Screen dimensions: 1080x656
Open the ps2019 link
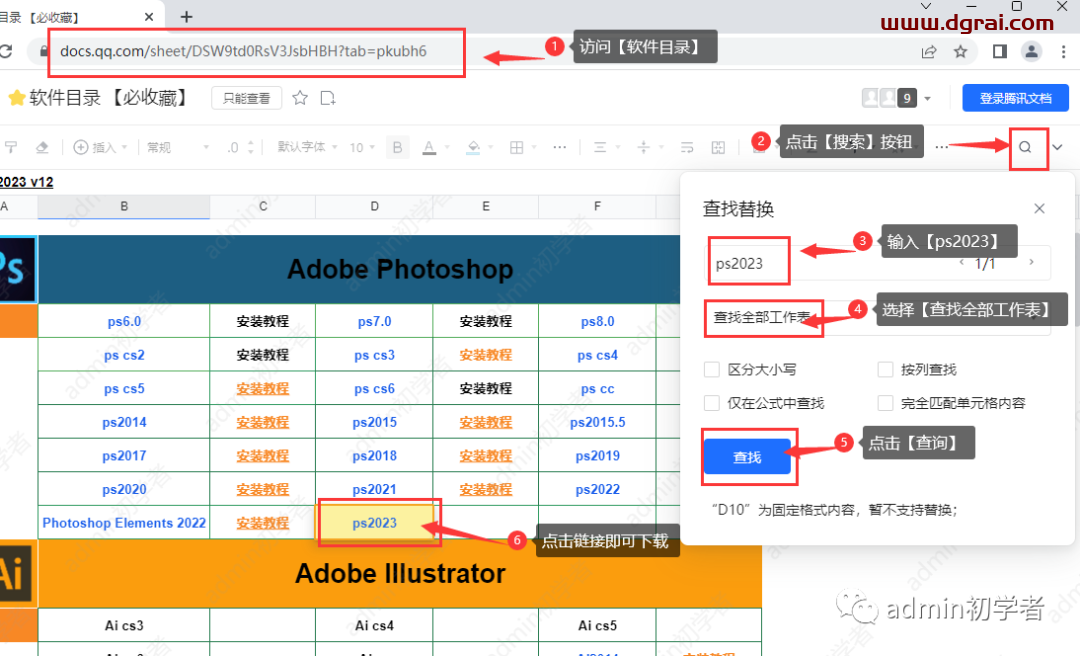click(x=597, y=456)
